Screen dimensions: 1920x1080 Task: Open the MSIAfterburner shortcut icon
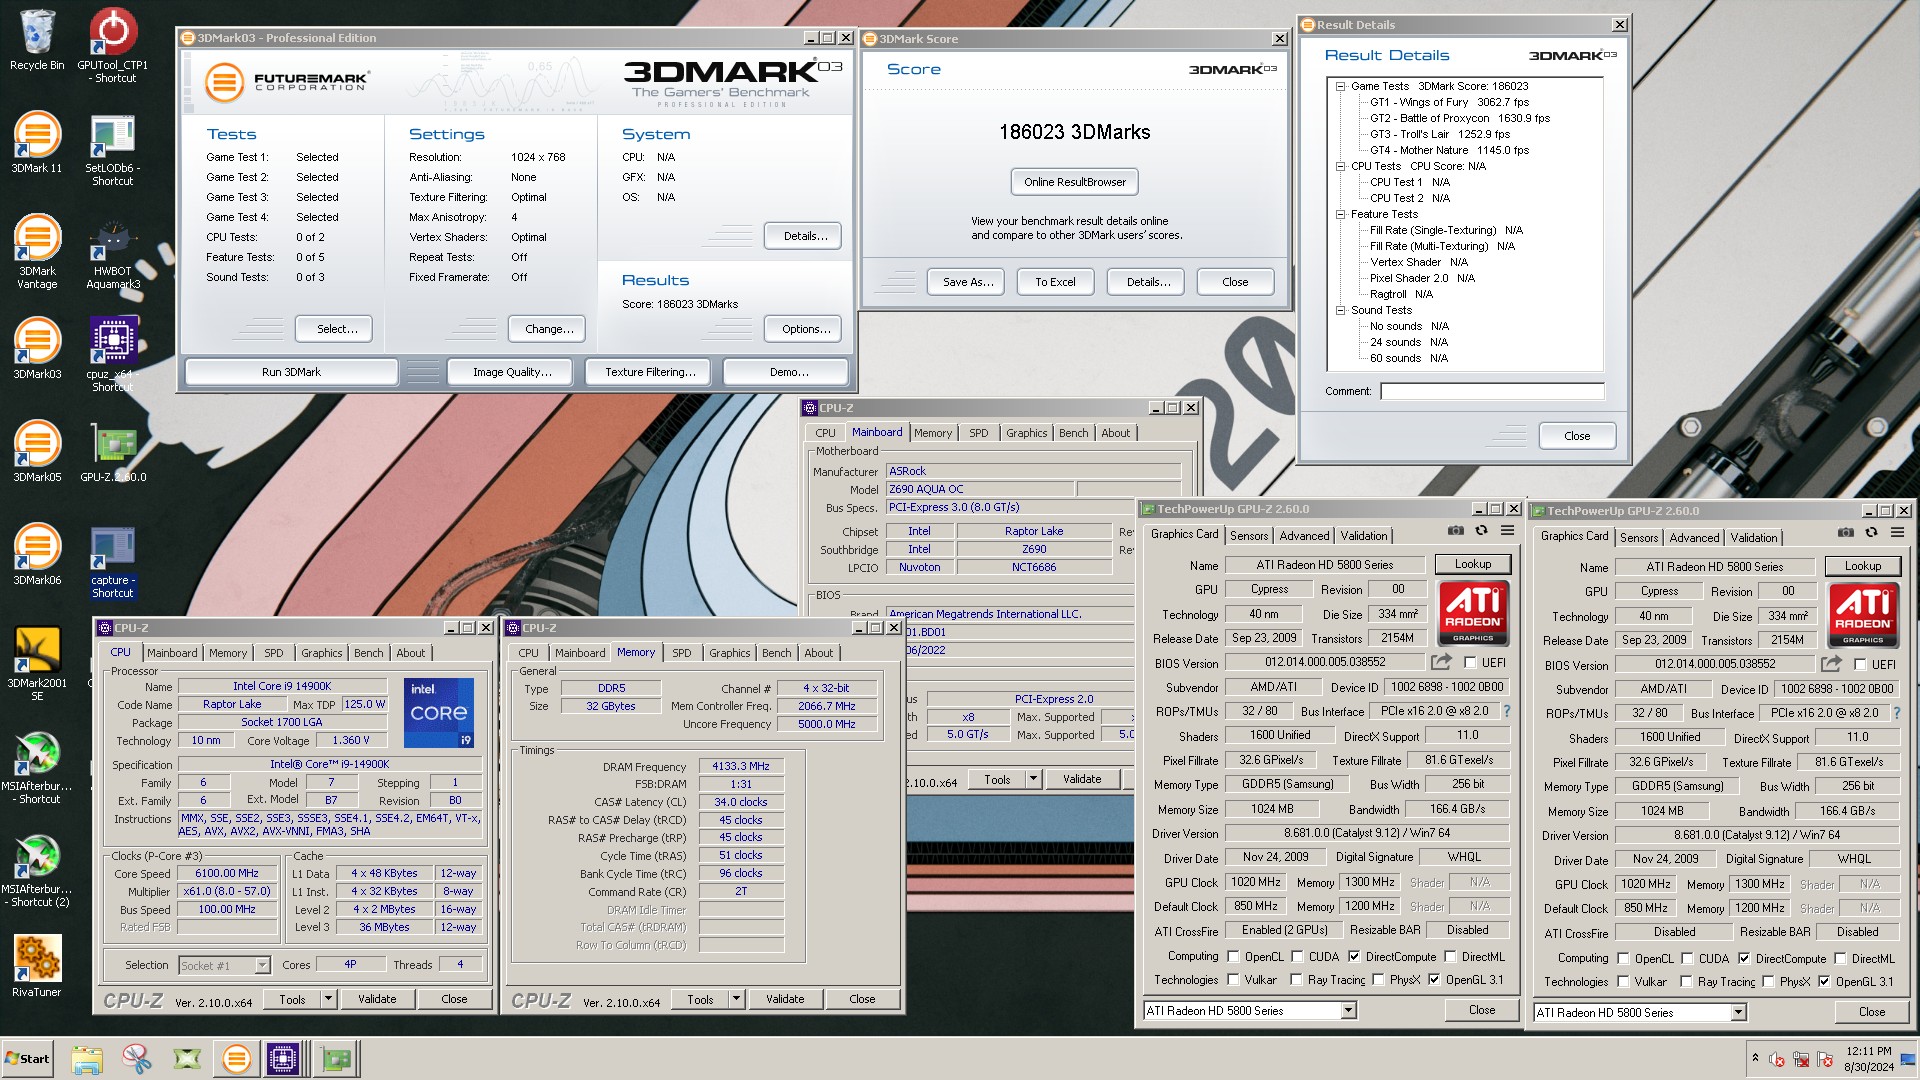point(37,768)
